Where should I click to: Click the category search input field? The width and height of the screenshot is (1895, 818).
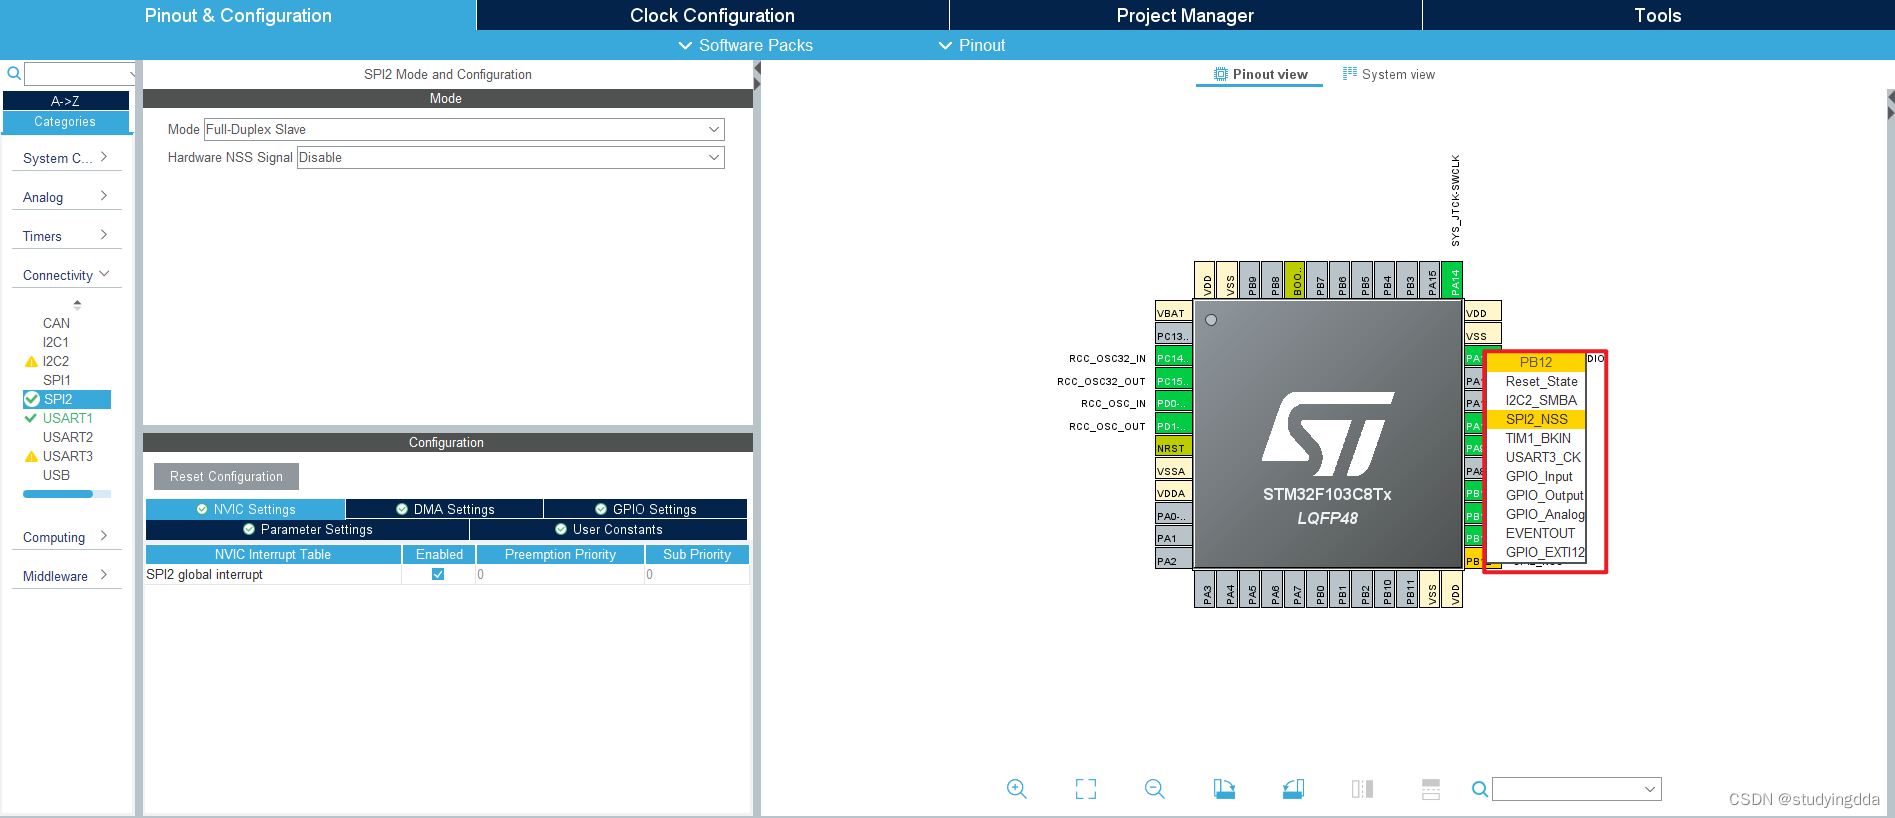click(79, 73)
